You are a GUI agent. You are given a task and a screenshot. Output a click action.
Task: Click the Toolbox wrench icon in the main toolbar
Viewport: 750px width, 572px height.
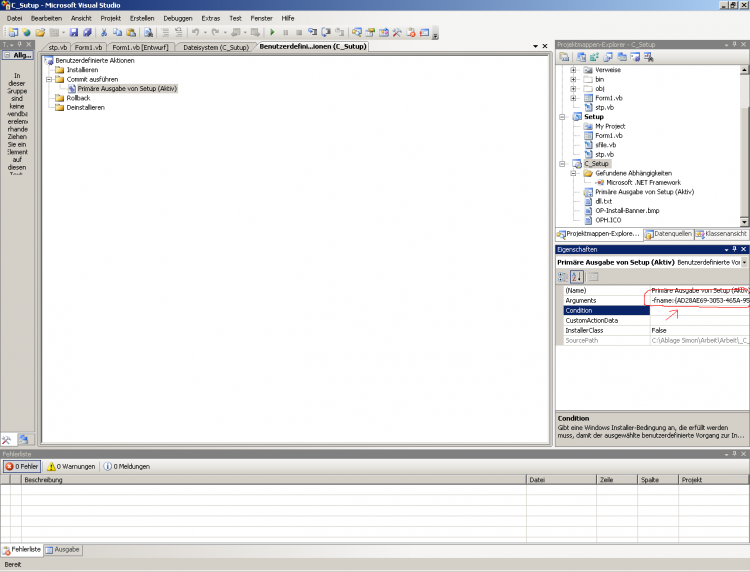pyautogui.click(x=397, y=33)
